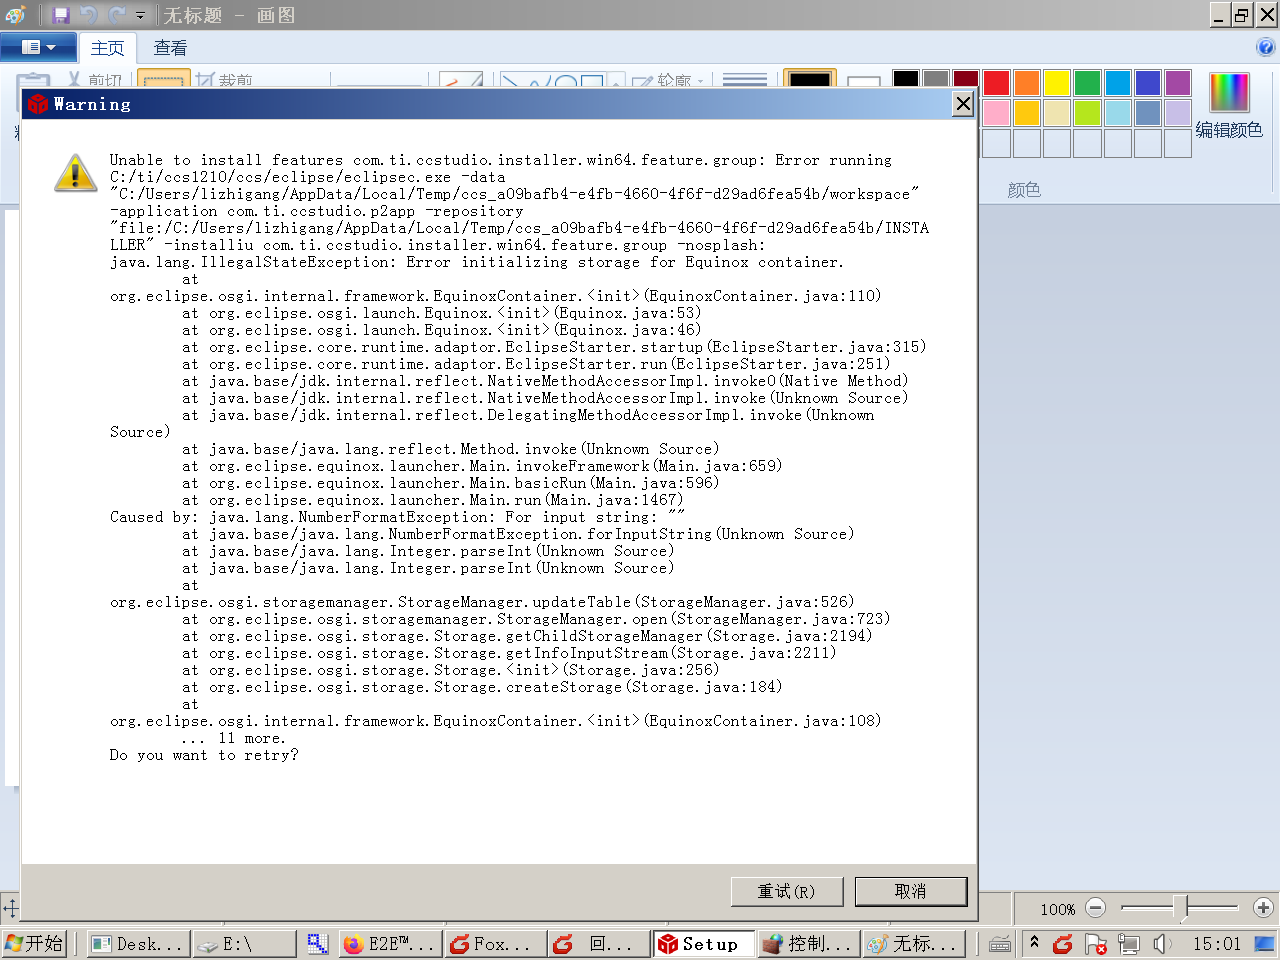Click the zoom out minus button
This screenshot has height=960, width=1280.
[x=1095, y=908]
